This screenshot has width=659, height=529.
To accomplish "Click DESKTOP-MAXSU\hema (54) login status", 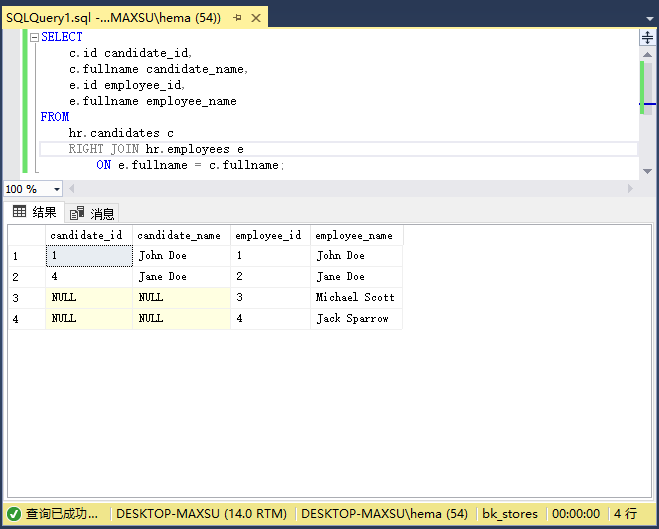I will [x=384, y=513].
